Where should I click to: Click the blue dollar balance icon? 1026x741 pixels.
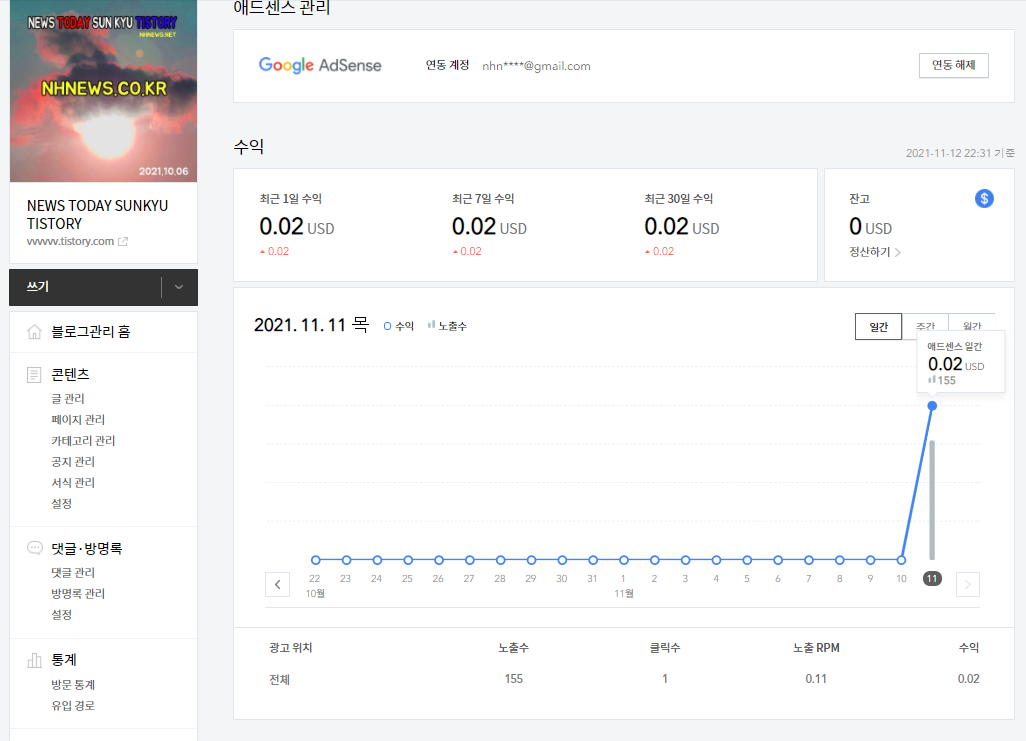tap(983, 198)
